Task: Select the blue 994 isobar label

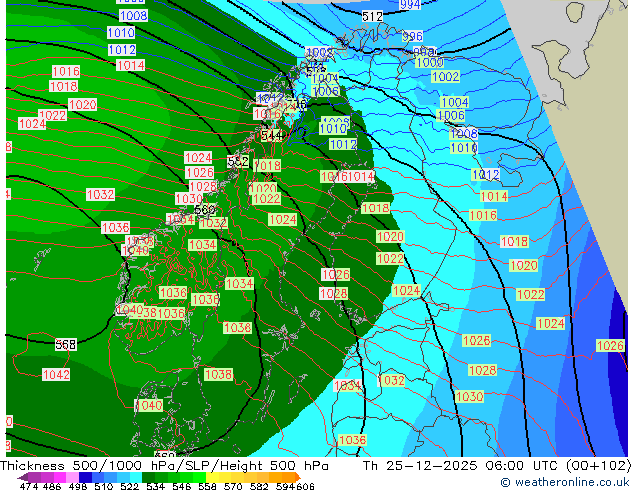Action: coord(410,4)
